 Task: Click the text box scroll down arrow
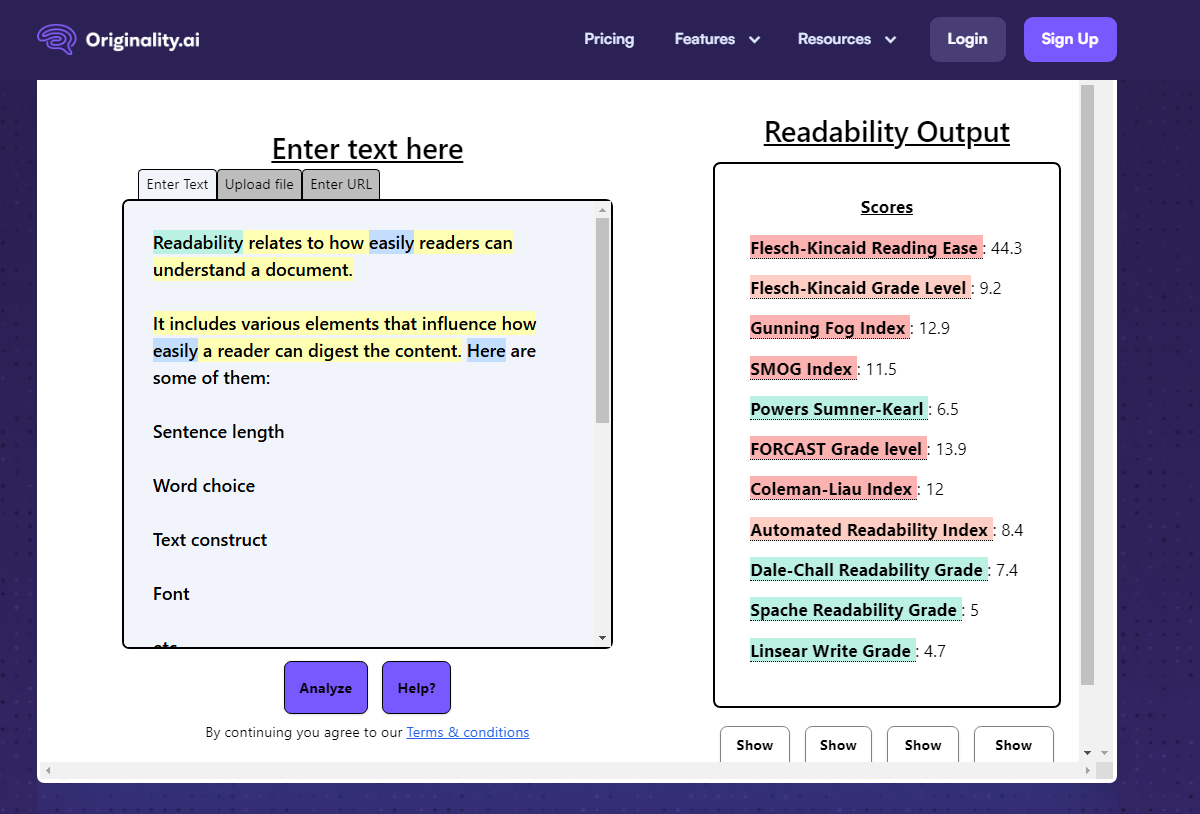[602, 638]
